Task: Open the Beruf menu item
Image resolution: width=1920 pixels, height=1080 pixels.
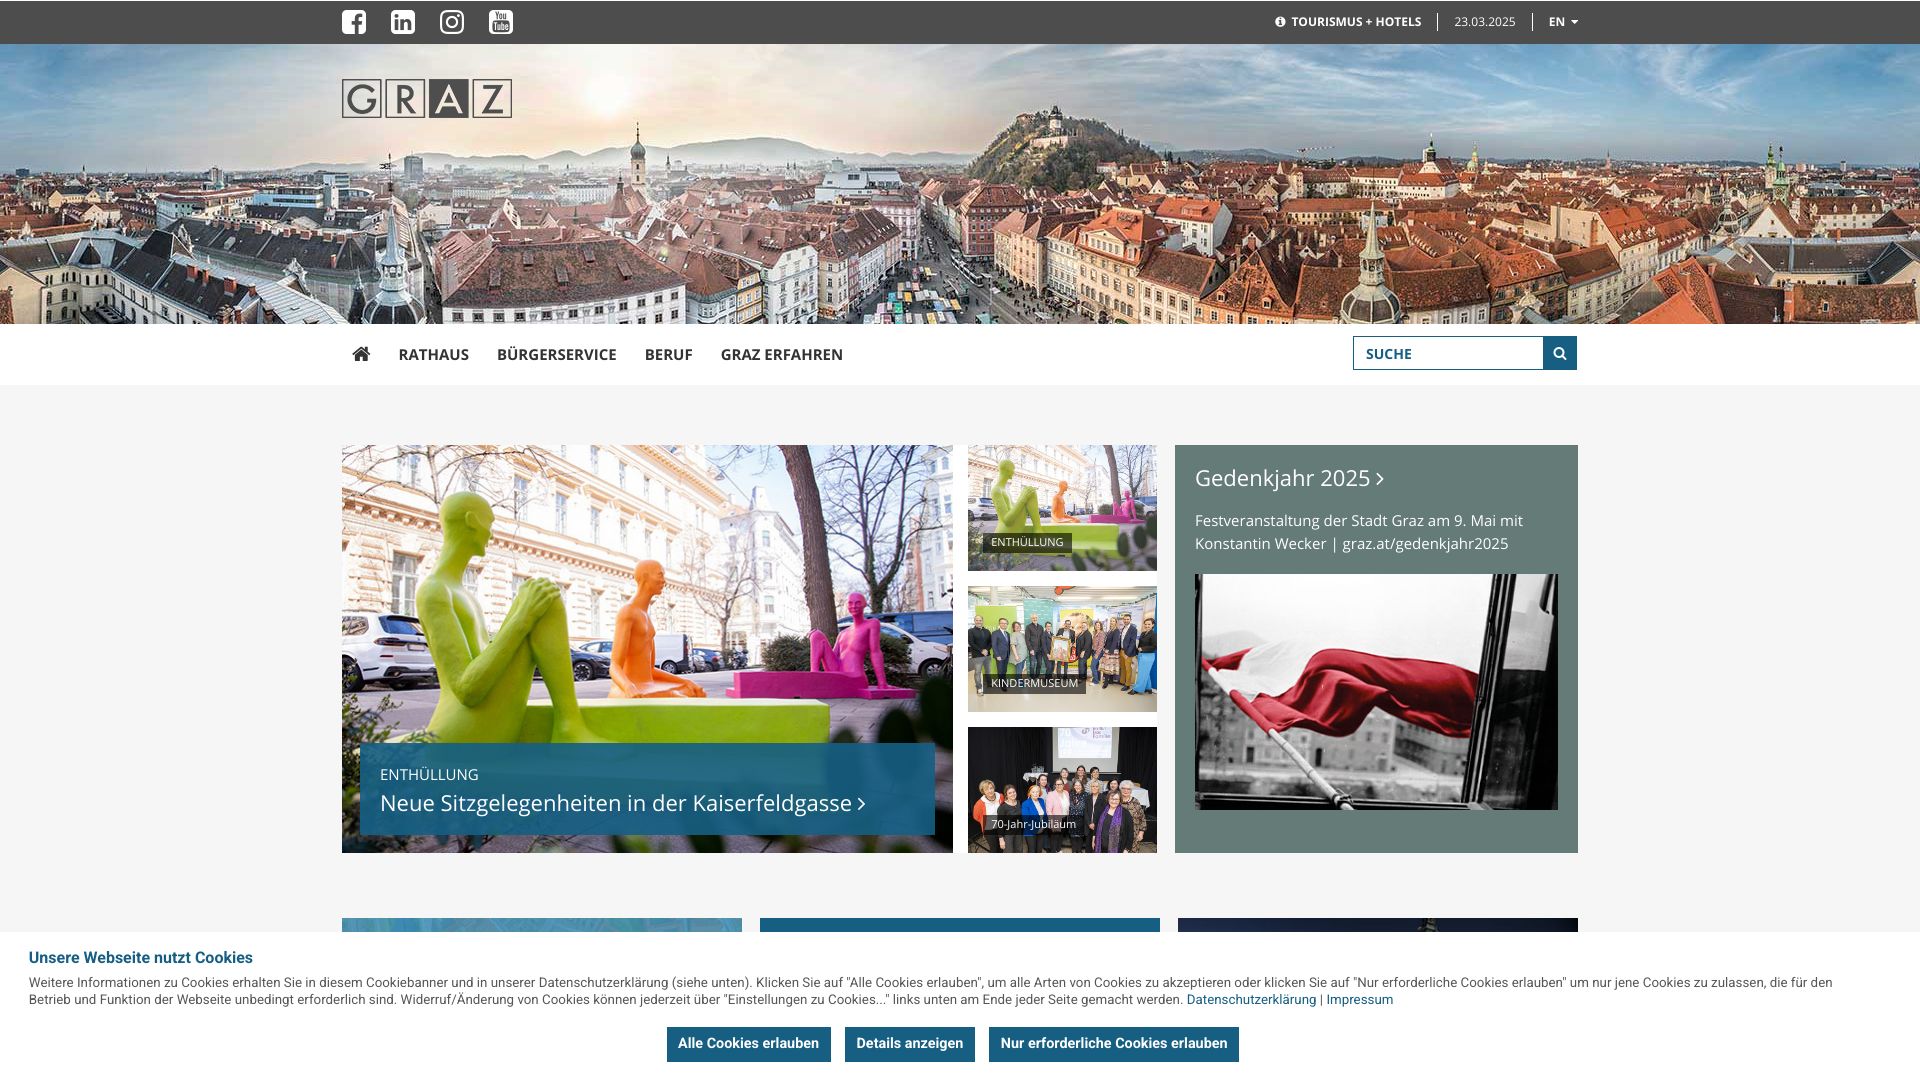Action: (x=668, y=354)
